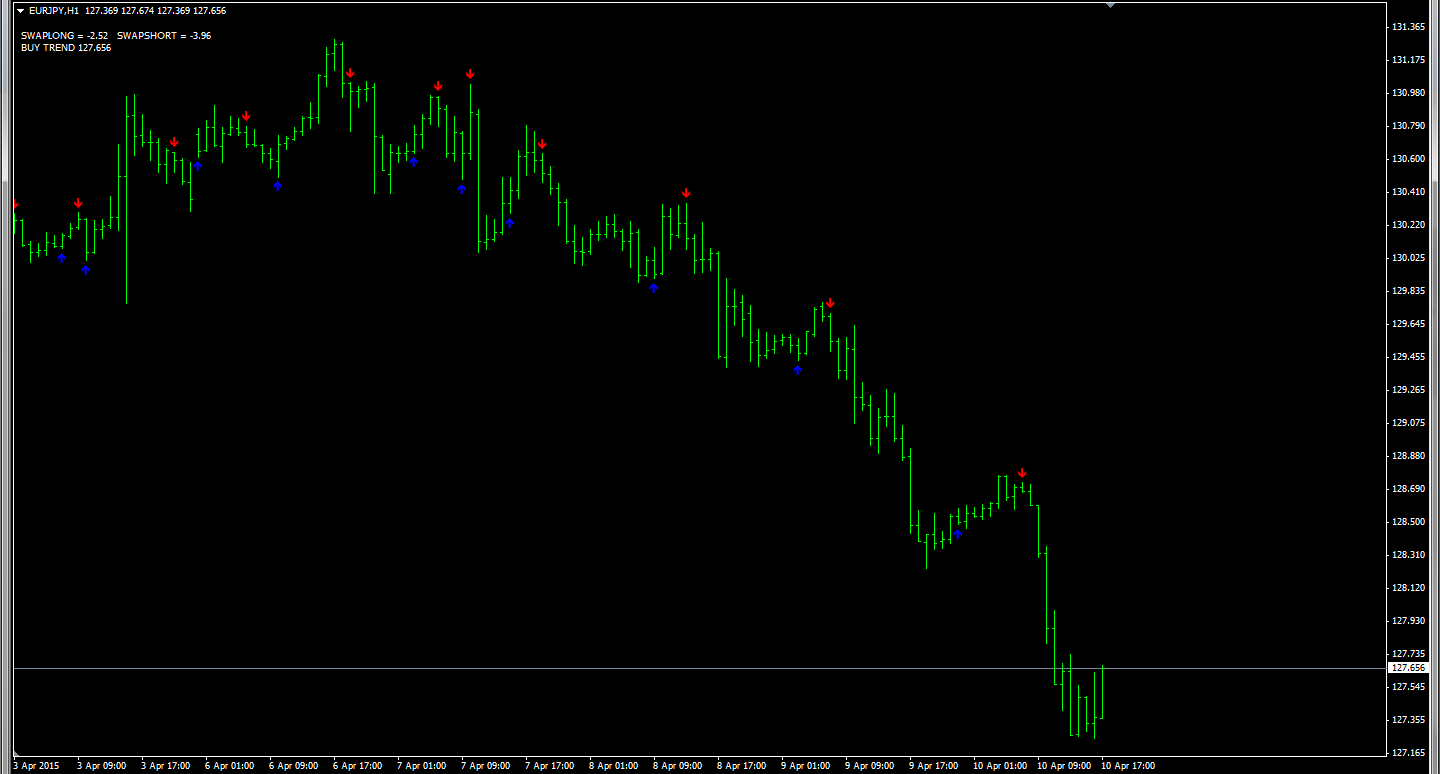Click the blue arrow below the 8 Apr 09:00 low

coord(653,288)
